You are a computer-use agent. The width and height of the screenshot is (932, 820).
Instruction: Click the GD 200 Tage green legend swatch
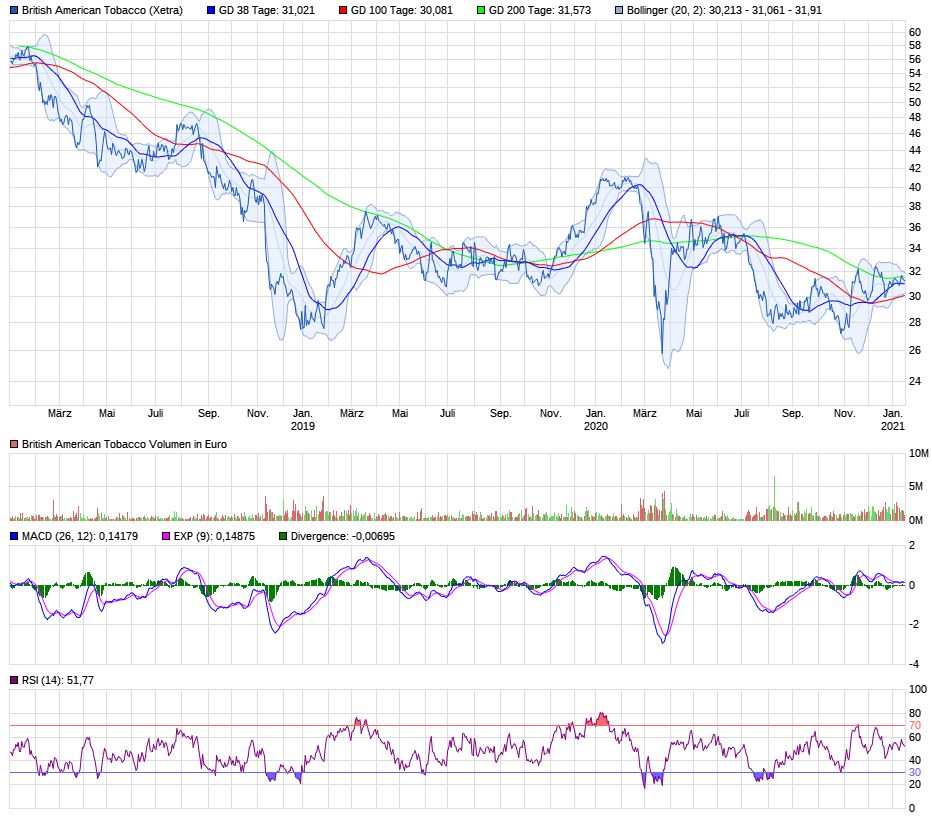pyautogui.click(x=481, y=10)
